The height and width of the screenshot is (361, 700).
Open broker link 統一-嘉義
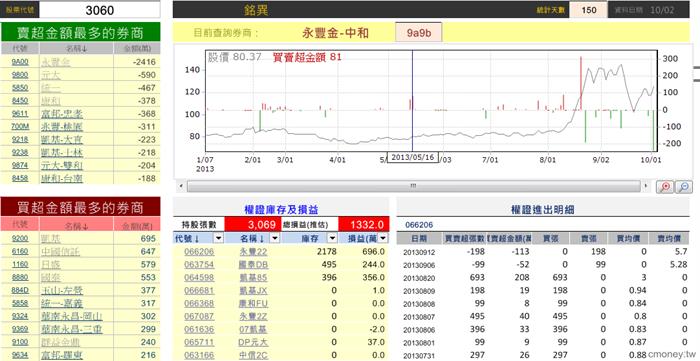click(x=62, y=303)
